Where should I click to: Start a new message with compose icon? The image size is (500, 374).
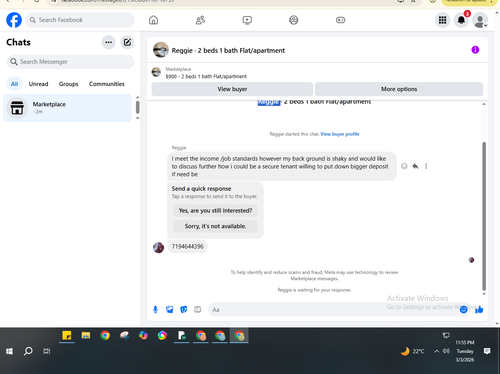[127, 42]
